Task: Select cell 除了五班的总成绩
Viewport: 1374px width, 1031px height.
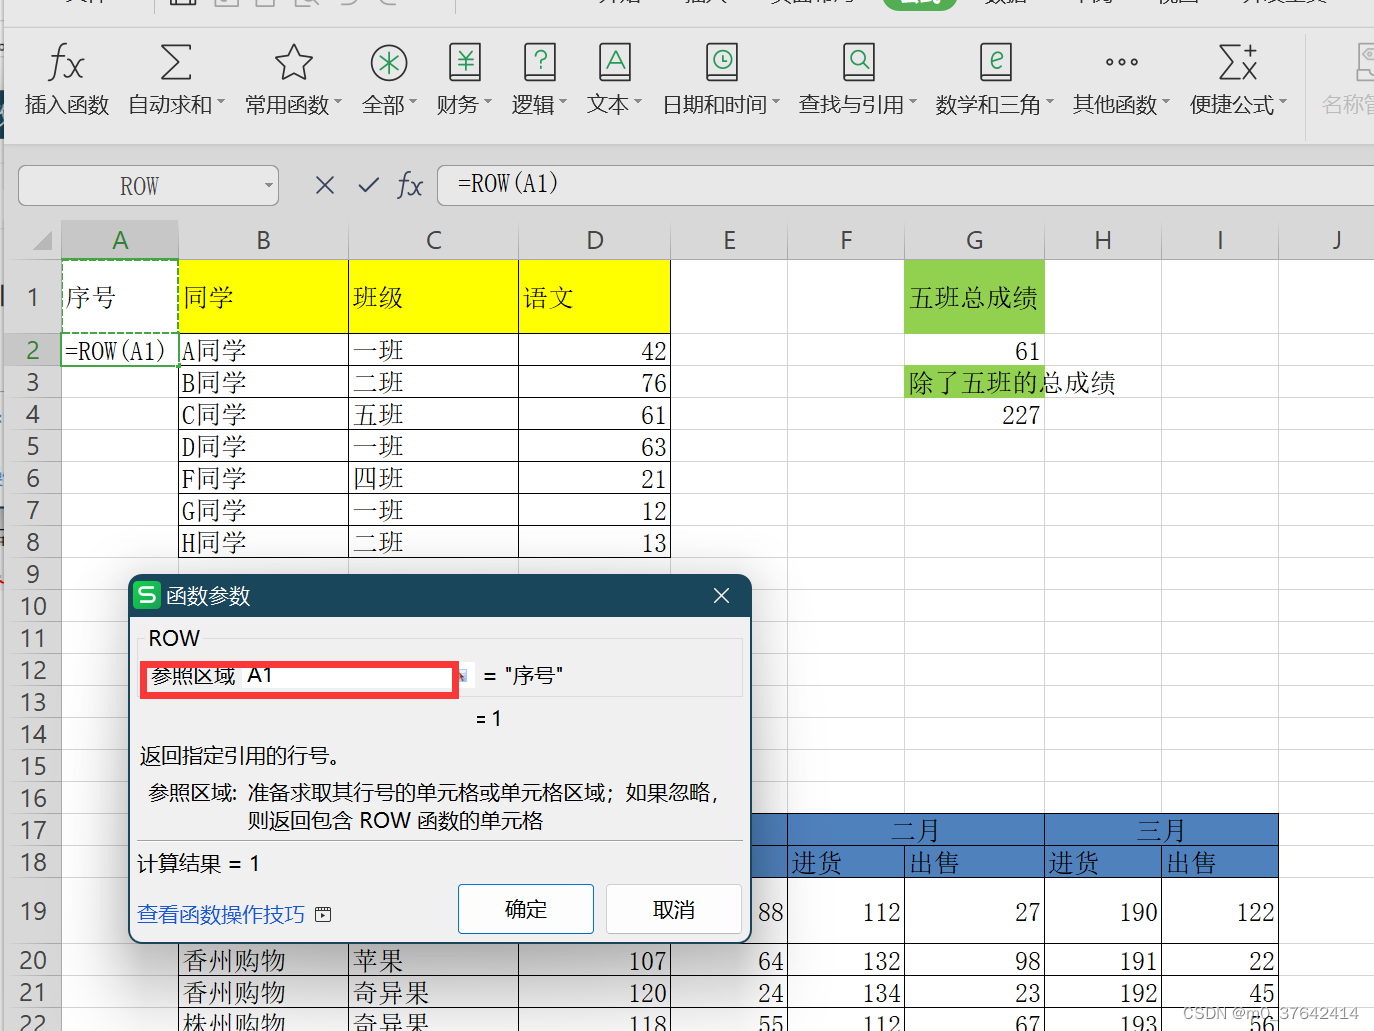Action: click(x=974, y=382)
